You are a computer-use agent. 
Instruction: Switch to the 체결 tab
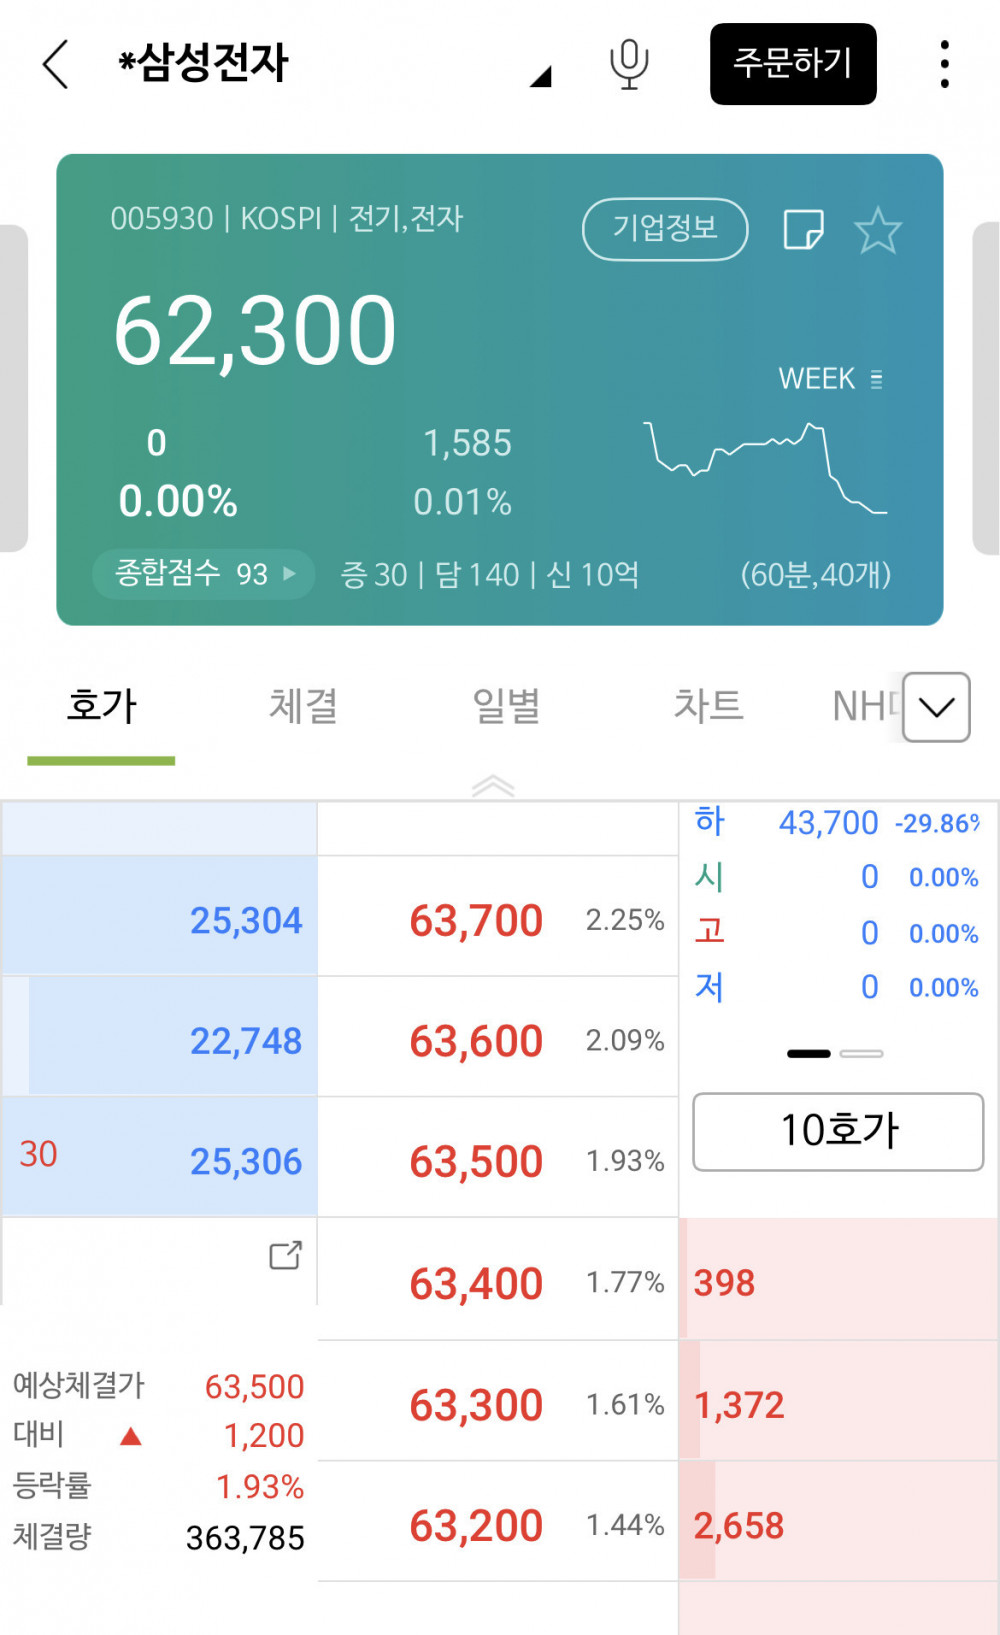(x=303, y=706)
